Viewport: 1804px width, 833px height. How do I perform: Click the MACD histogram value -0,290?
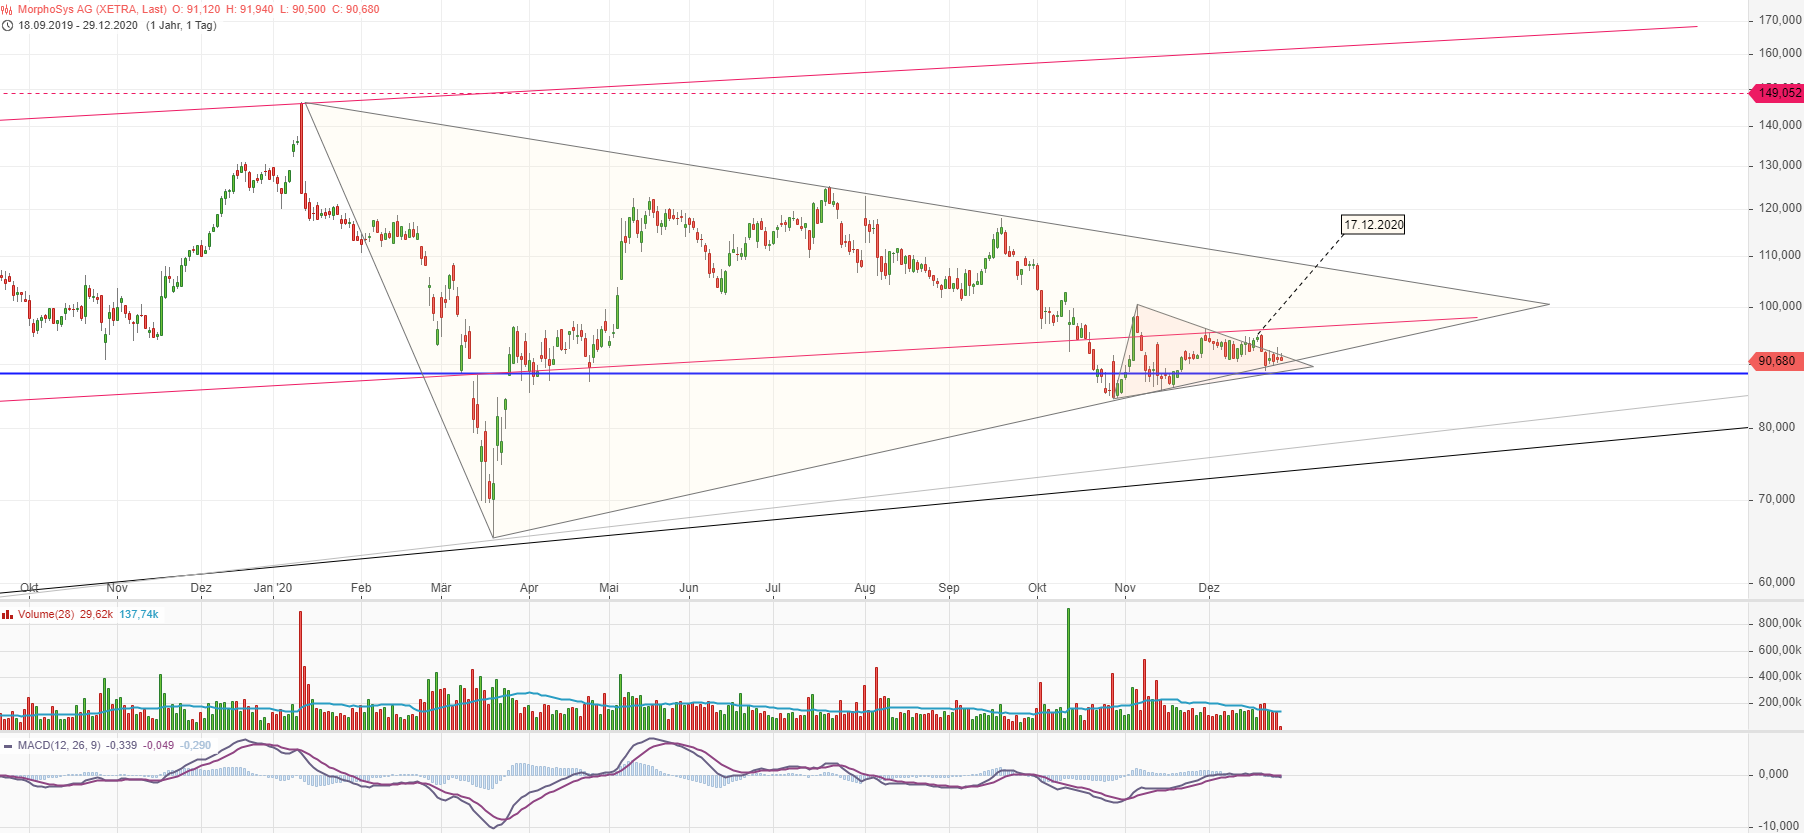[196, 745]
